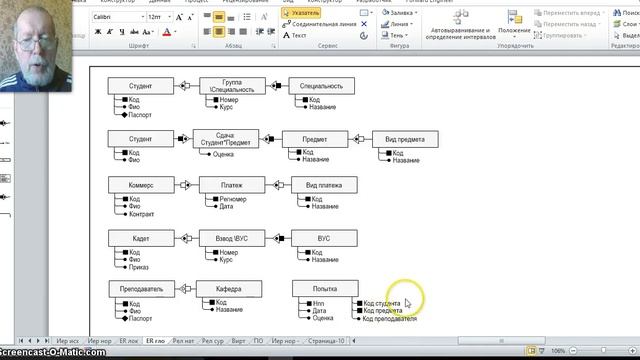The height and width of the screenshot is (360, 640).
Task: Go to previous page tab arrow
Action: click(30, 341)
